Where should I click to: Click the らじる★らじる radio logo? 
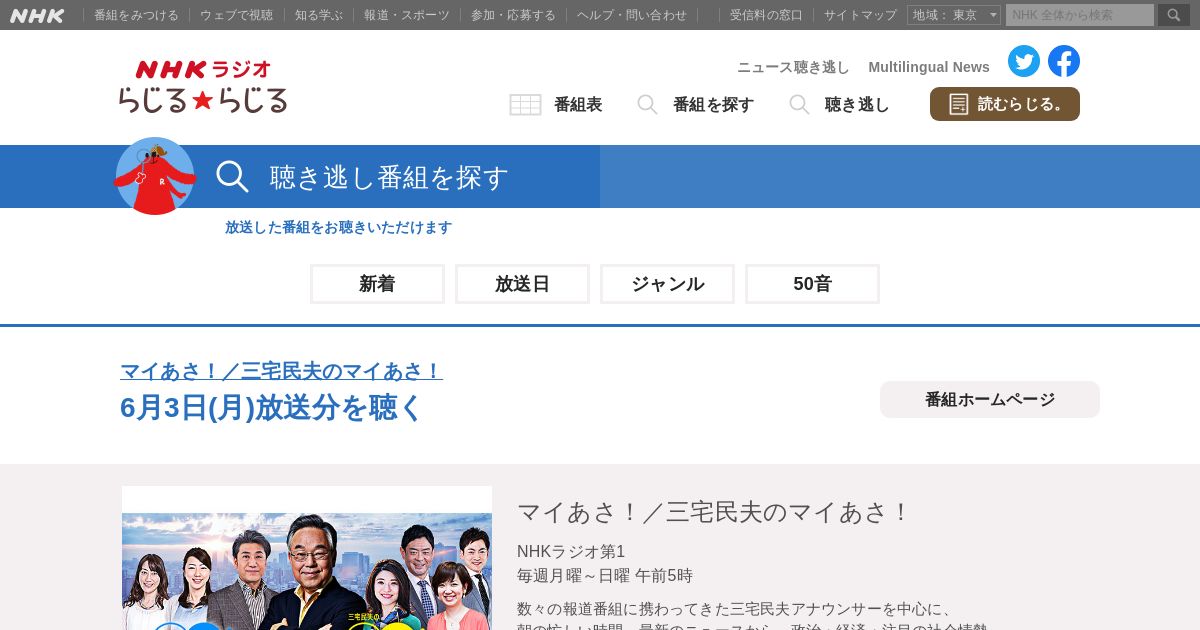tap(203, 86)
